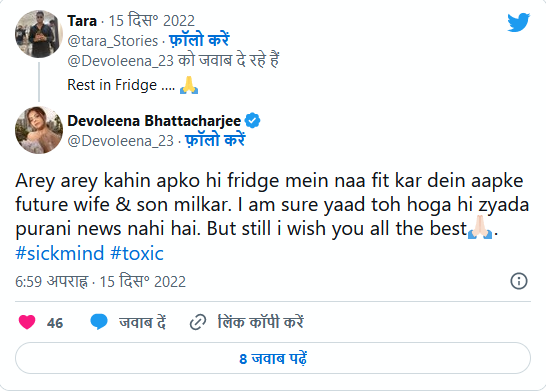Click the copy link chain icon
The height and width of the screenshot is (391, 546).
point(198,322)
